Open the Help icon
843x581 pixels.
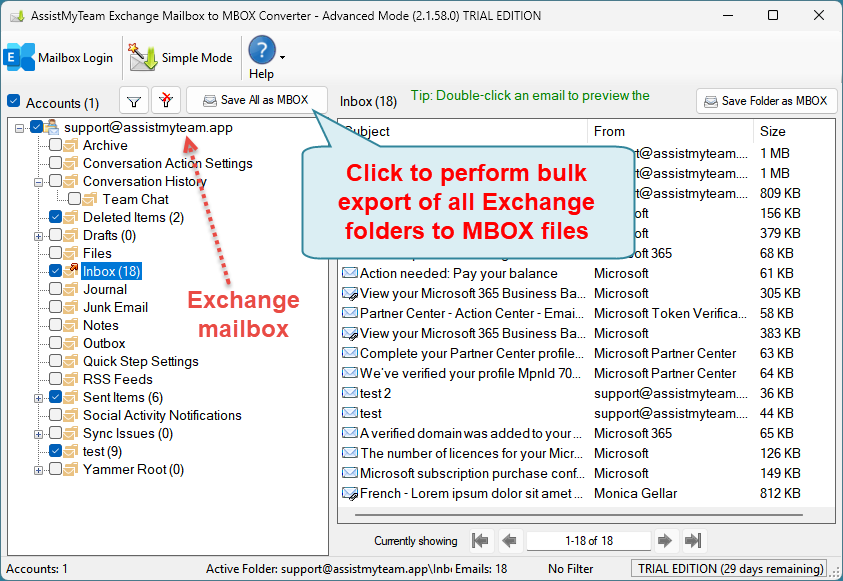click(x=261, y=52)
